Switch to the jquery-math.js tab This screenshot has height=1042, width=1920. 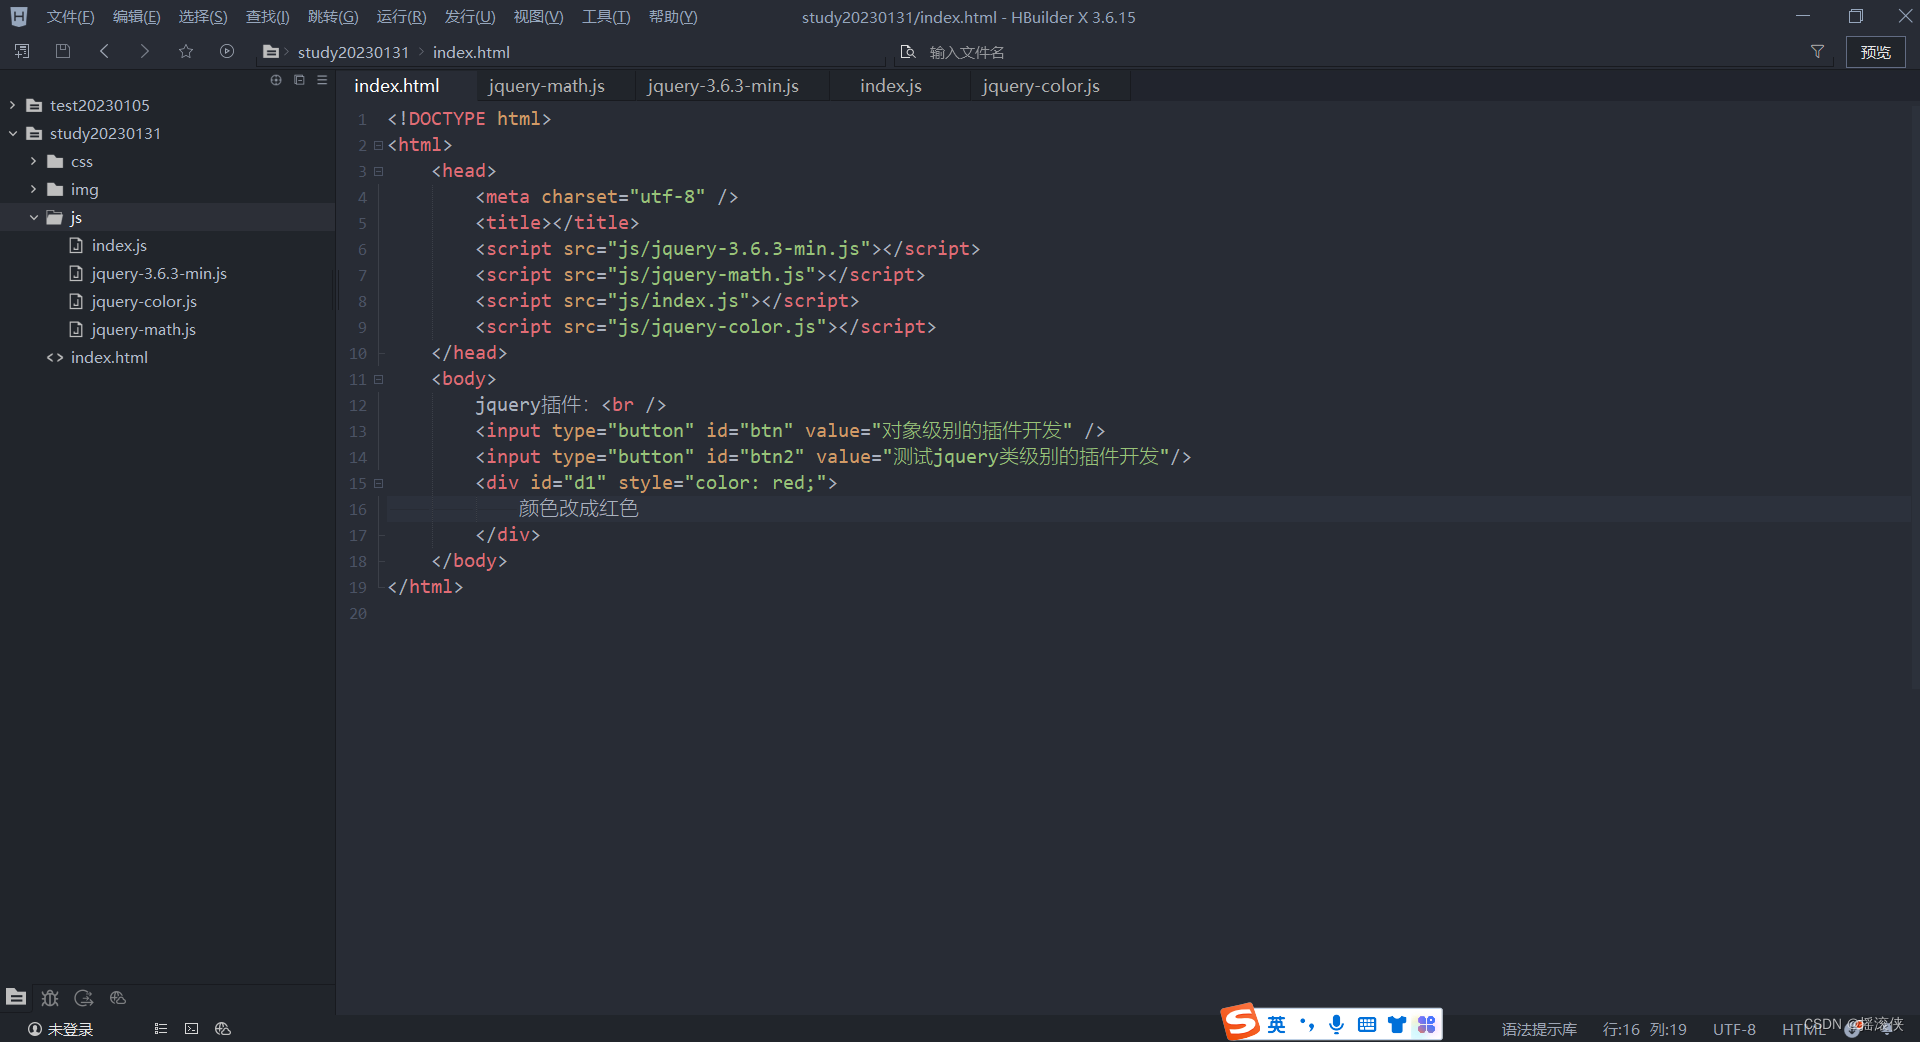[x=546, y=86]
